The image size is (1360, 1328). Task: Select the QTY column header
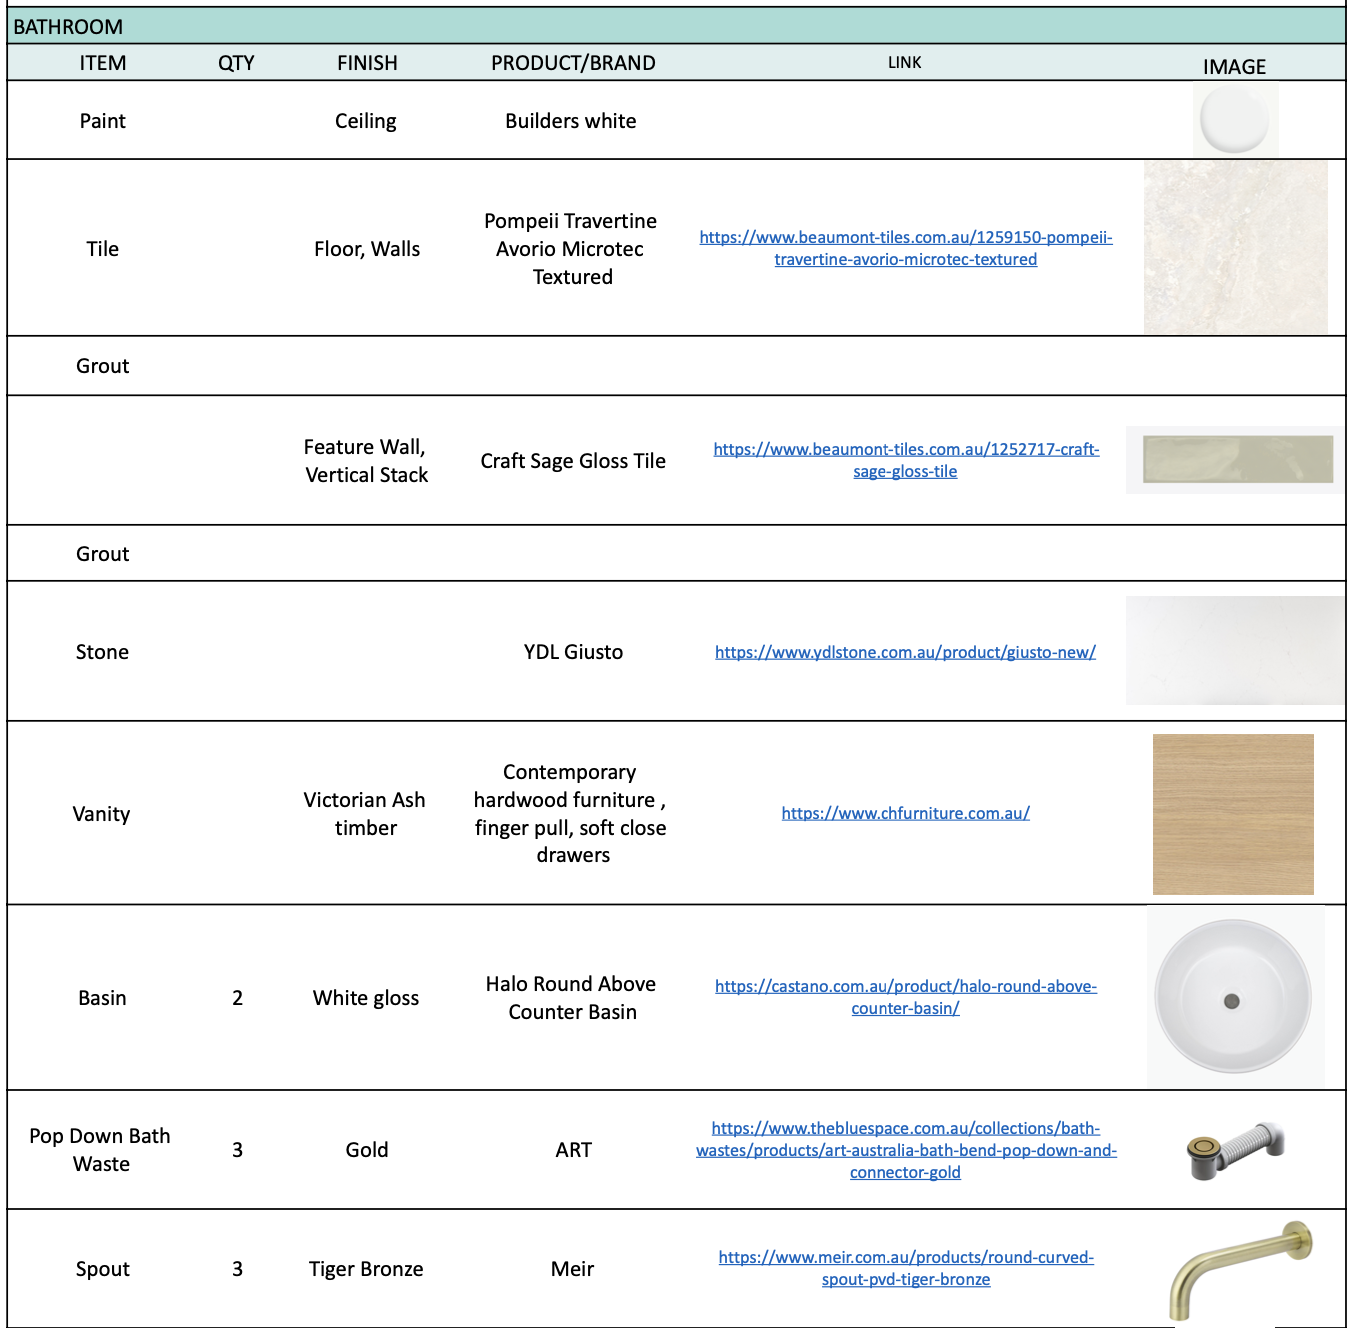coord(236,63)
